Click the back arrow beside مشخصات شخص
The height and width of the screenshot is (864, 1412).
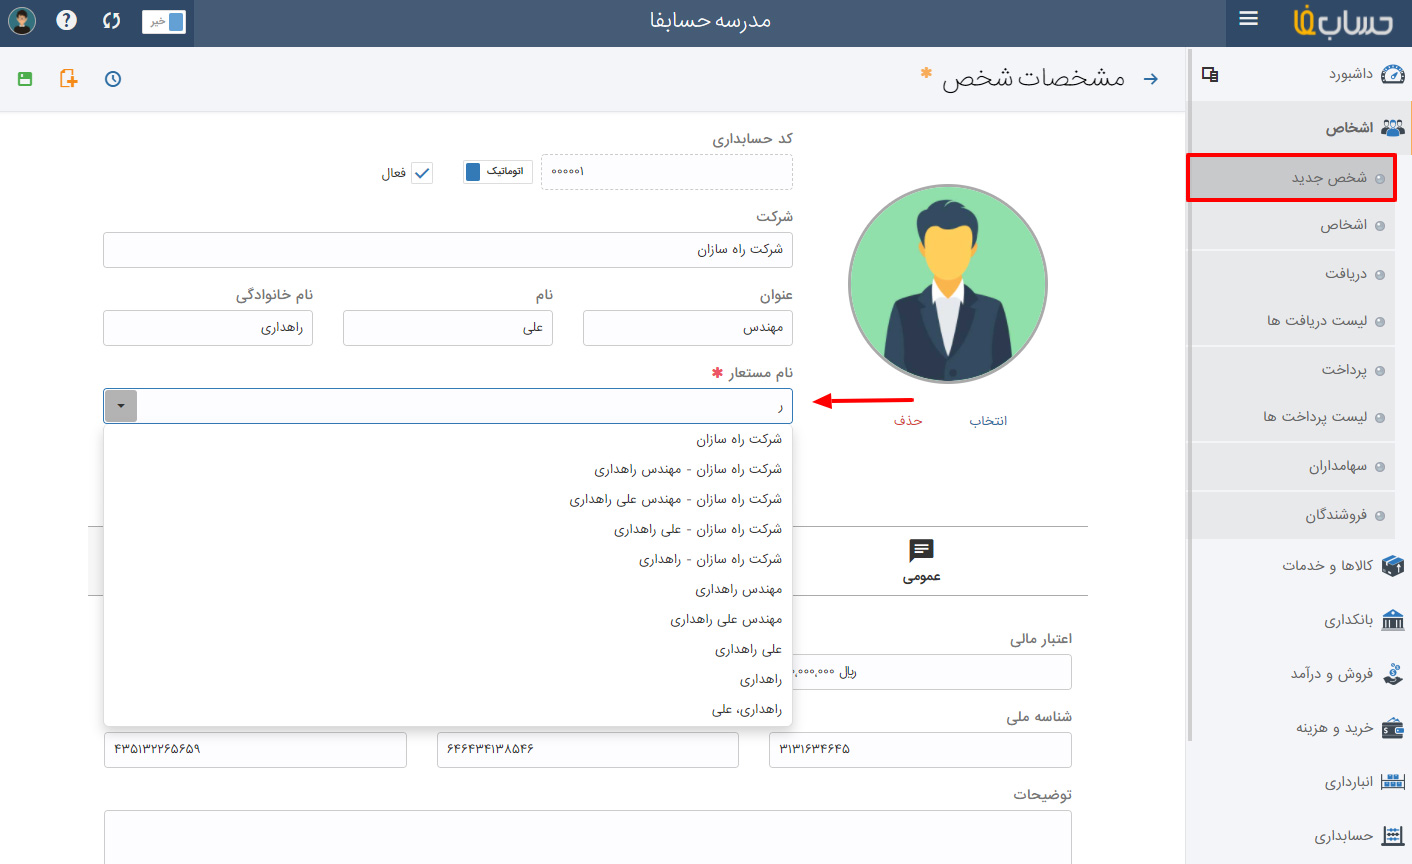coord(1151,79)
